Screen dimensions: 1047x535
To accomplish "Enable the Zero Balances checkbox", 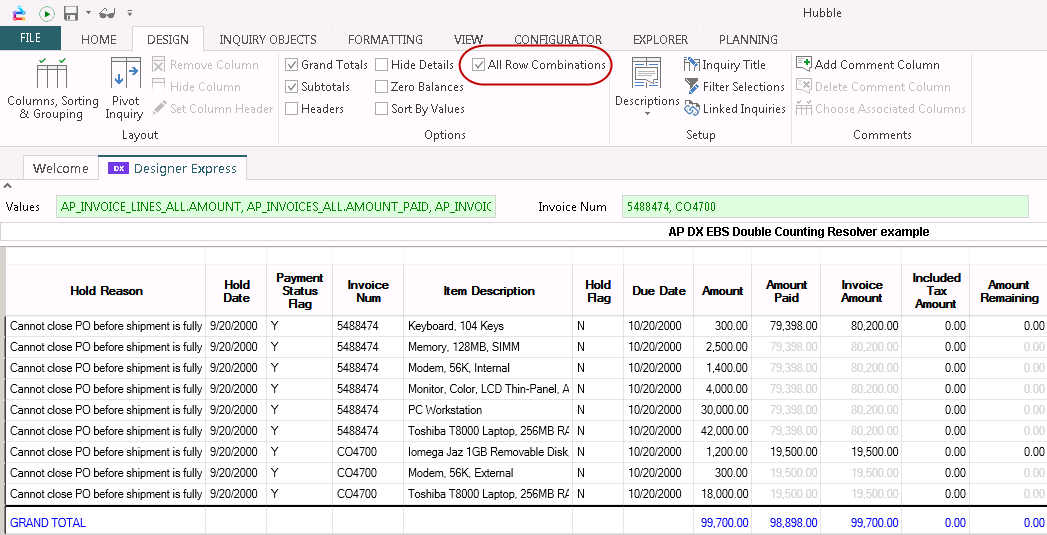I will click(x=382, y=87).
